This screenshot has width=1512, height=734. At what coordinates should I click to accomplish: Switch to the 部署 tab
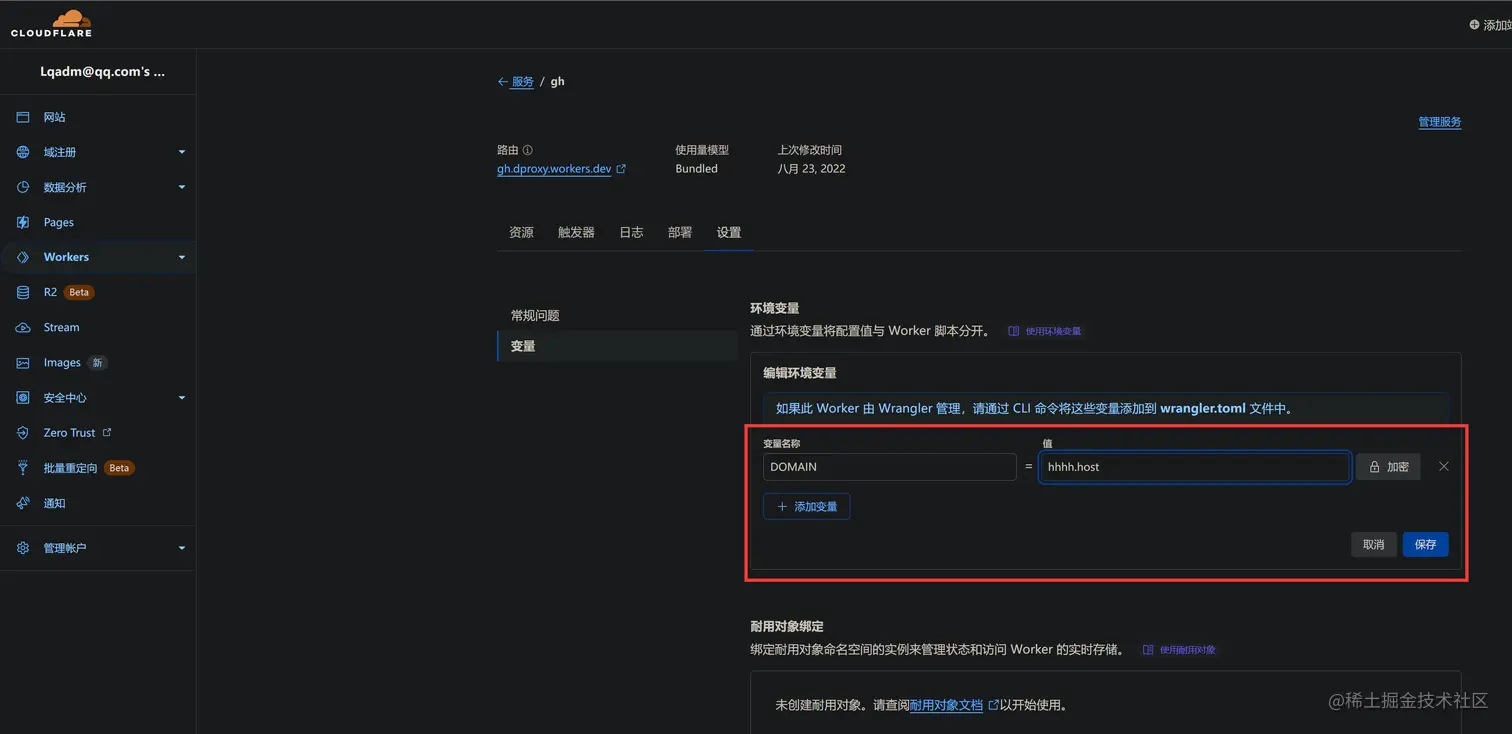point(680,232)
